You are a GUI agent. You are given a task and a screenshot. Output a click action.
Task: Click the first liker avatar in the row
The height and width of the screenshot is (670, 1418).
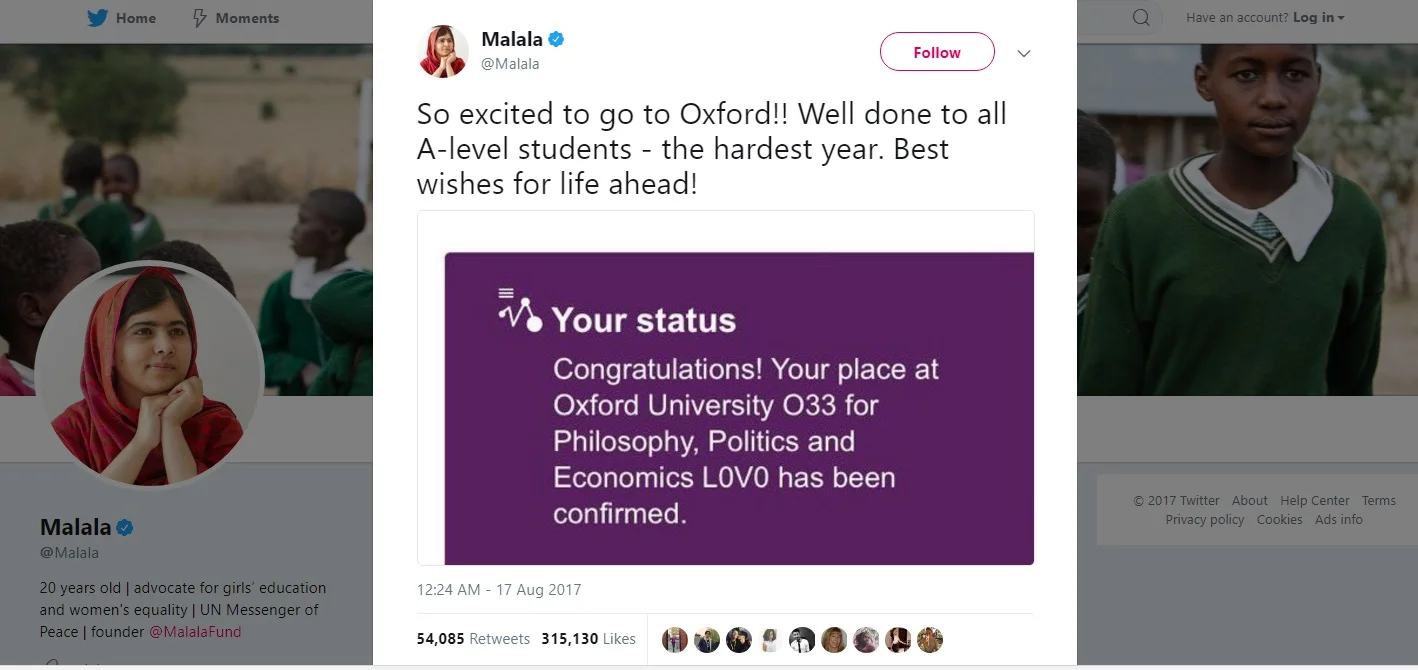675,640
